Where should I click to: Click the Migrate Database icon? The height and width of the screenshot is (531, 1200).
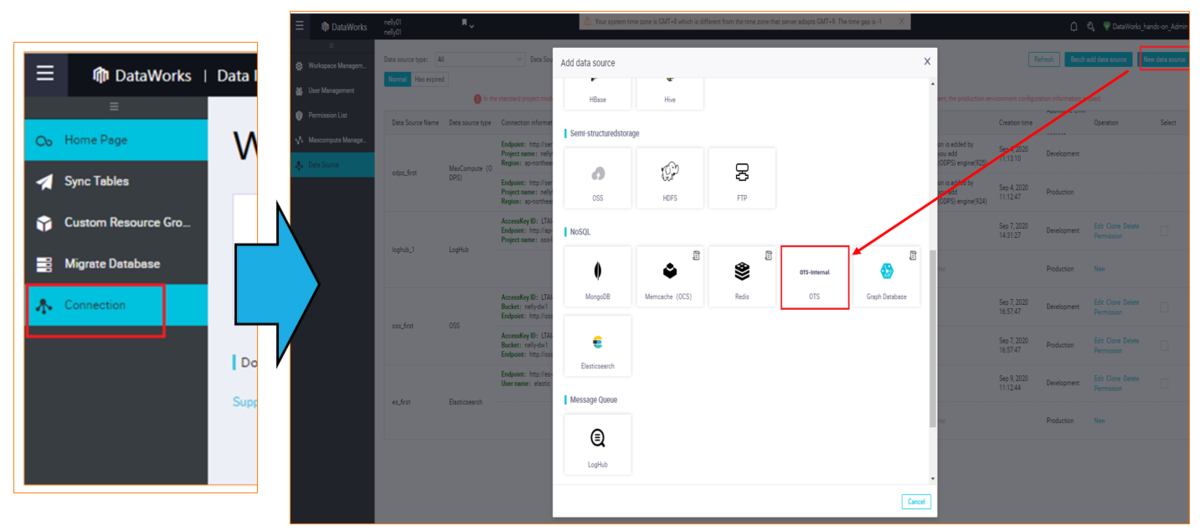44,264
